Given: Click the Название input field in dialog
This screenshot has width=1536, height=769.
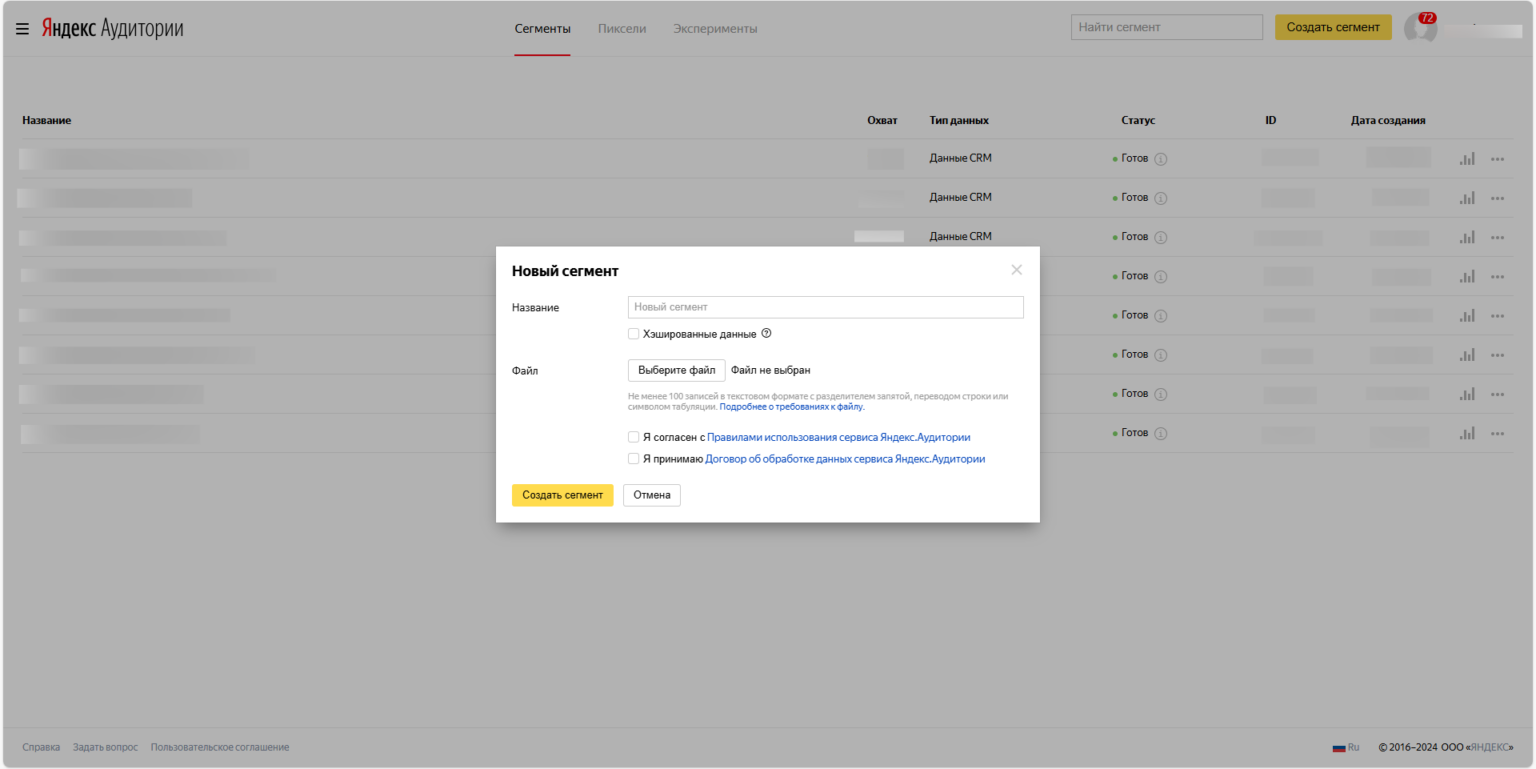Looking at the screenshot, I should pos(825,307).
